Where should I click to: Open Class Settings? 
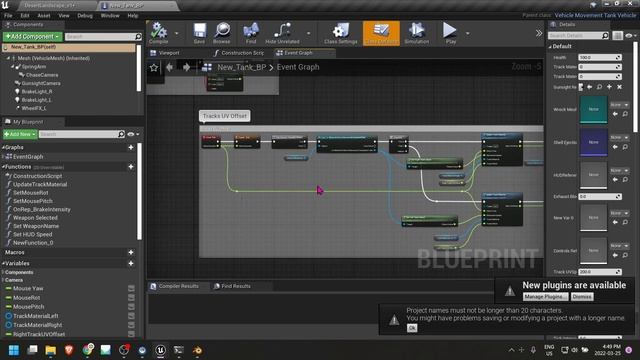click(340, 33)
